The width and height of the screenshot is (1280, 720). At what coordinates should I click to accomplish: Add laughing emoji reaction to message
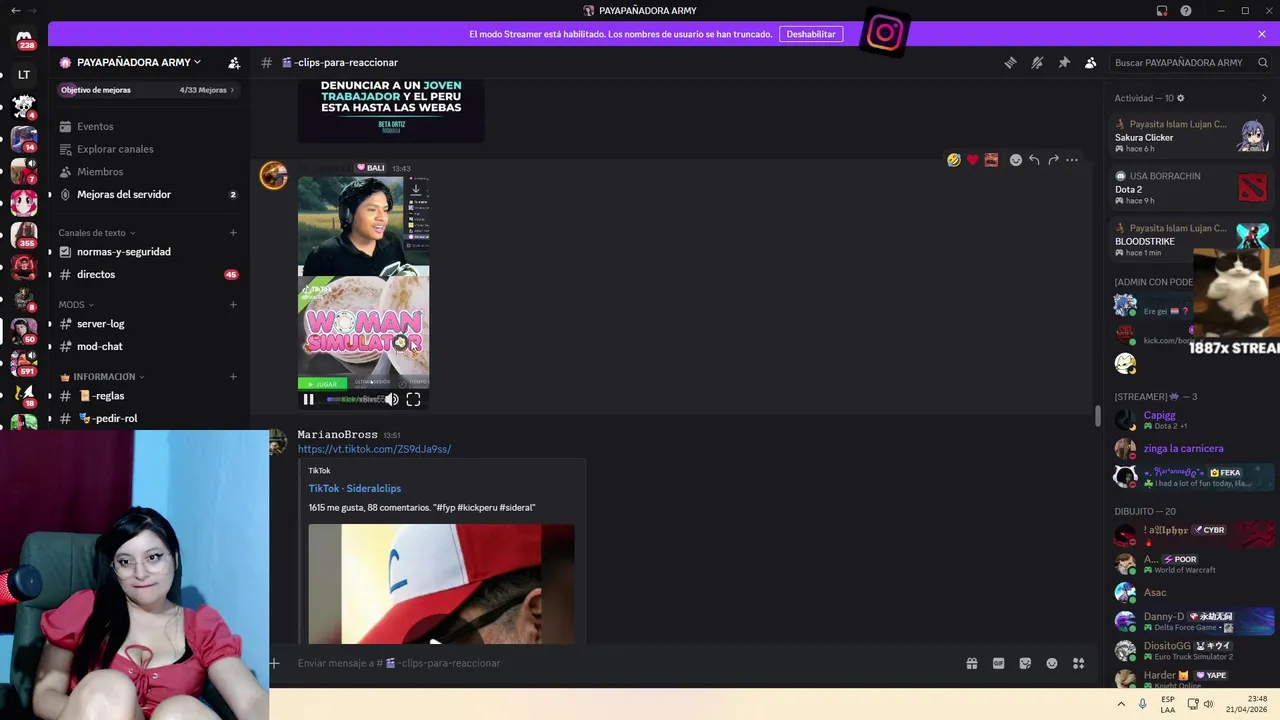pos(954,160)
